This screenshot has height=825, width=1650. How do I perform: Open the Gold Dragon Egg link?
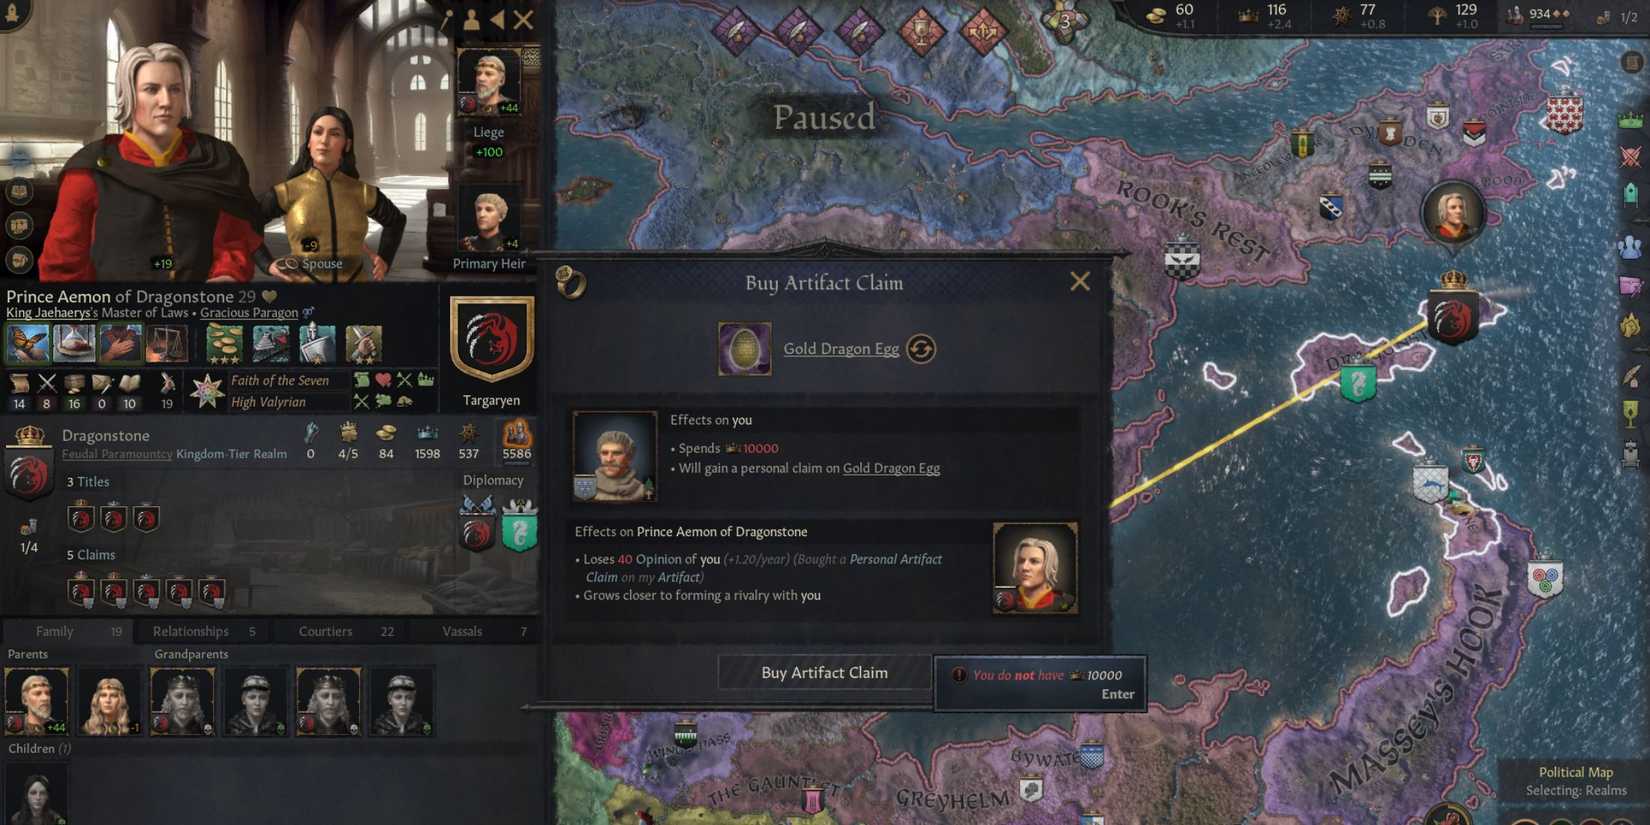coord(841,349)
